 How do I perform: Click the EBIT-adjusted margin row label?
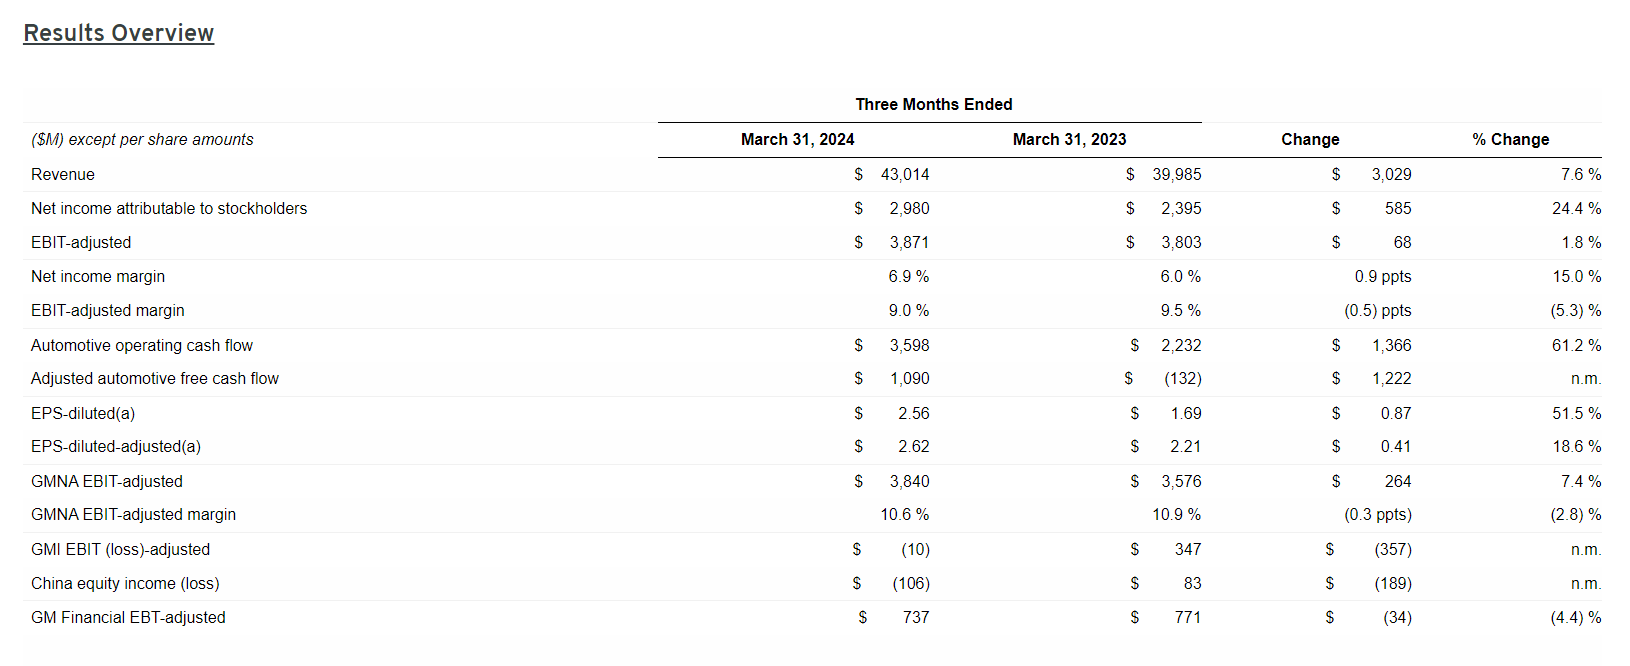[108, 311]
